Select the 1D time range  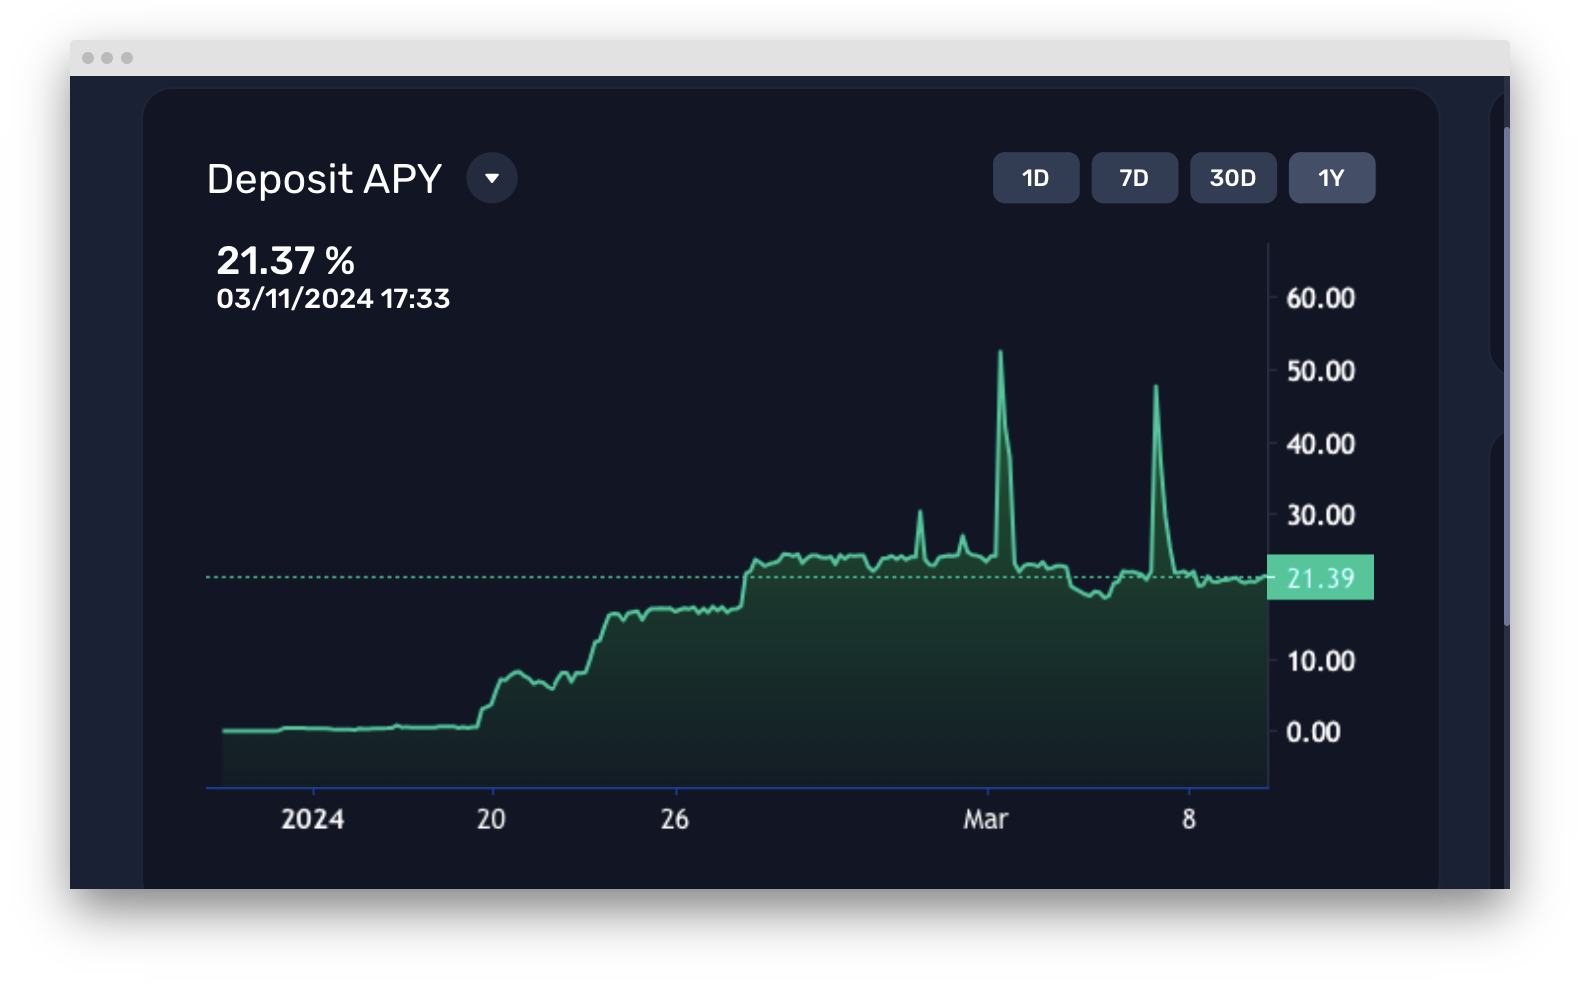coord(1035,178)
